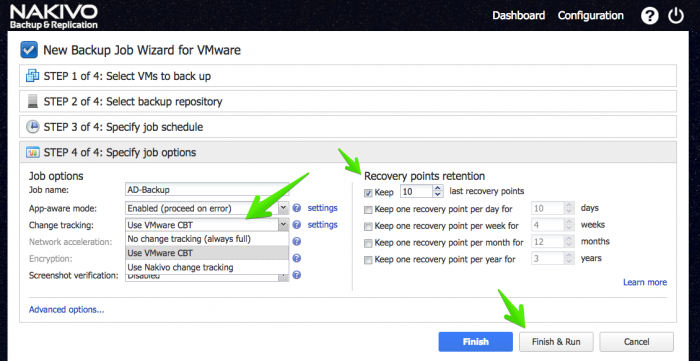Viewport: 700px width, 361px height.
Task: Open the Change tracking dropdown
Action: coord(207,225)
